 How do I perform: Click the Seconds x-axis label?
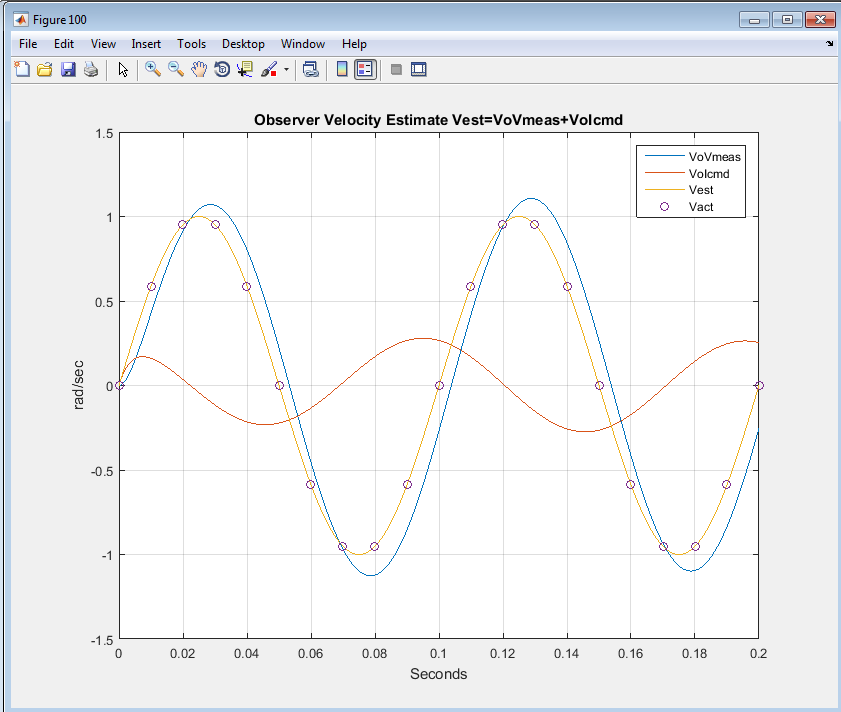click(439, 674)
